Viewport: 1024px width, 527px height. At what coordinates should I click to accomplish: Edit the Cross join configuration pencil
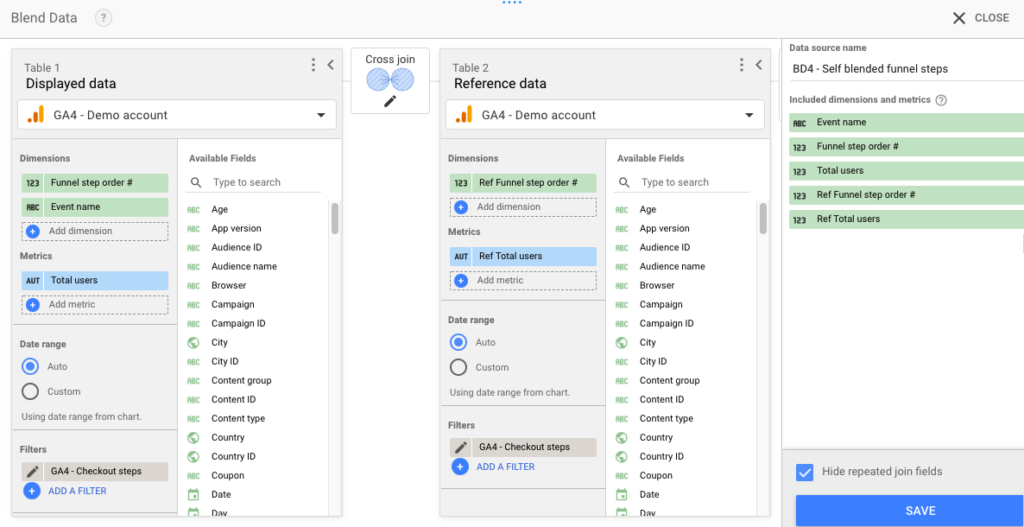(x=390, y=101)
